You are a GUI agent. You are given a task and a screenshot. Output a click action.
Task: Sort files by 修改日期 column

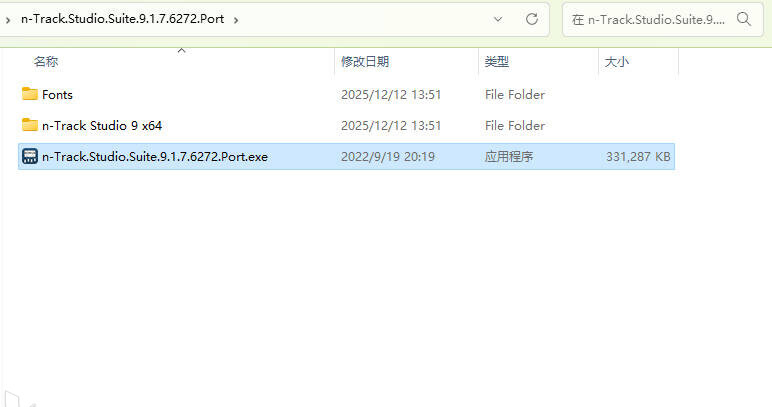pyautogui.click(x=365, y=62)
